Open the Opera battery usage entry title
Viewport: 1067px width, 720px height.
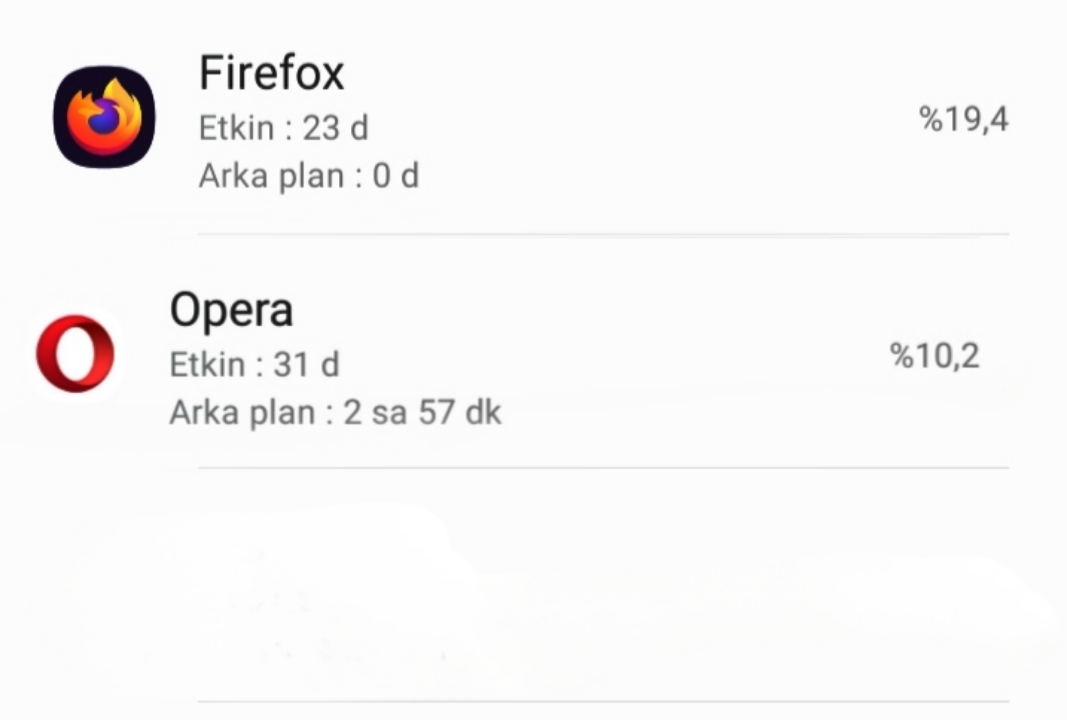click(231, 310)
